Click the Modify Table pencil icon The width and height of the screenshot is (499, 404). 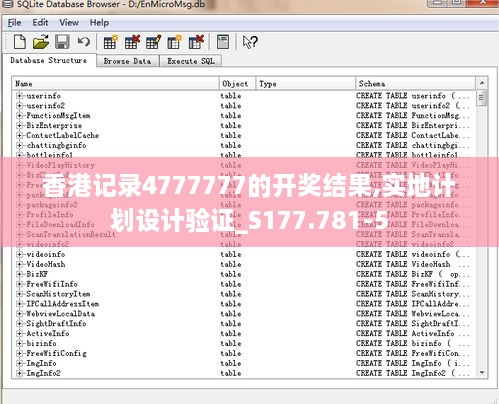pos(153,42)
